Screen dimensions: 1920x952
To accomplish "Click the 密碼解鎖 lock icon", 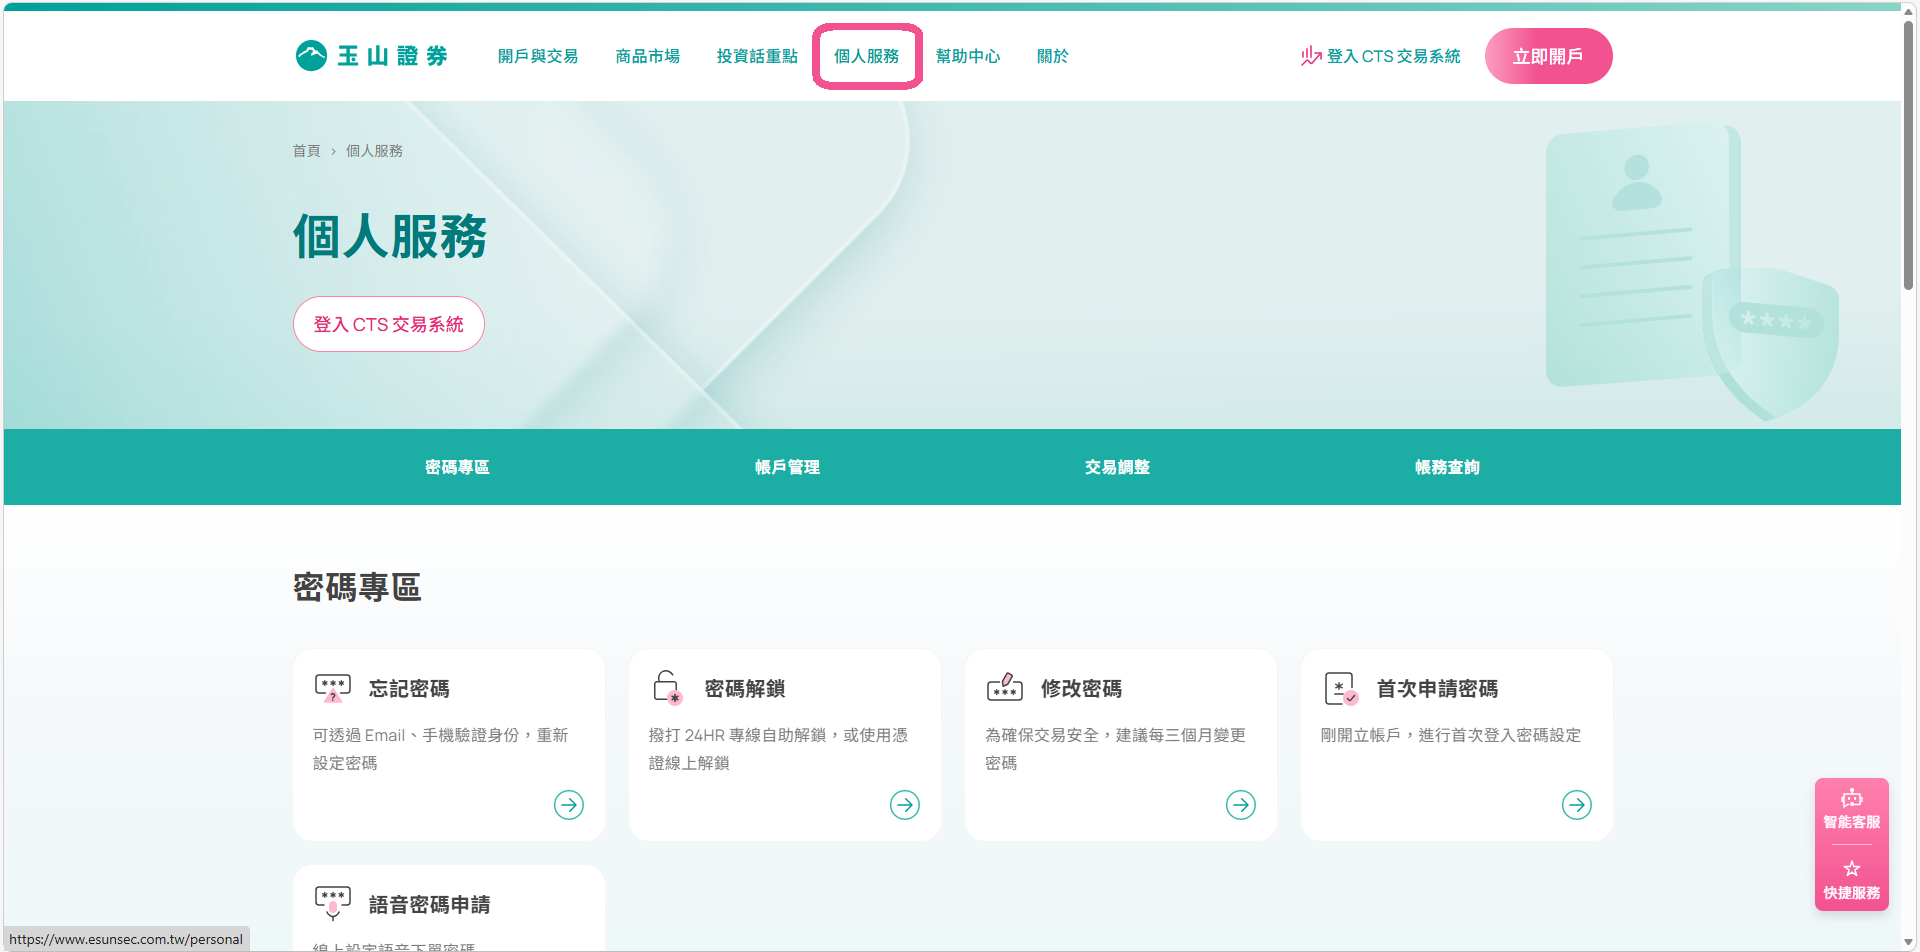I will (667, 688).
